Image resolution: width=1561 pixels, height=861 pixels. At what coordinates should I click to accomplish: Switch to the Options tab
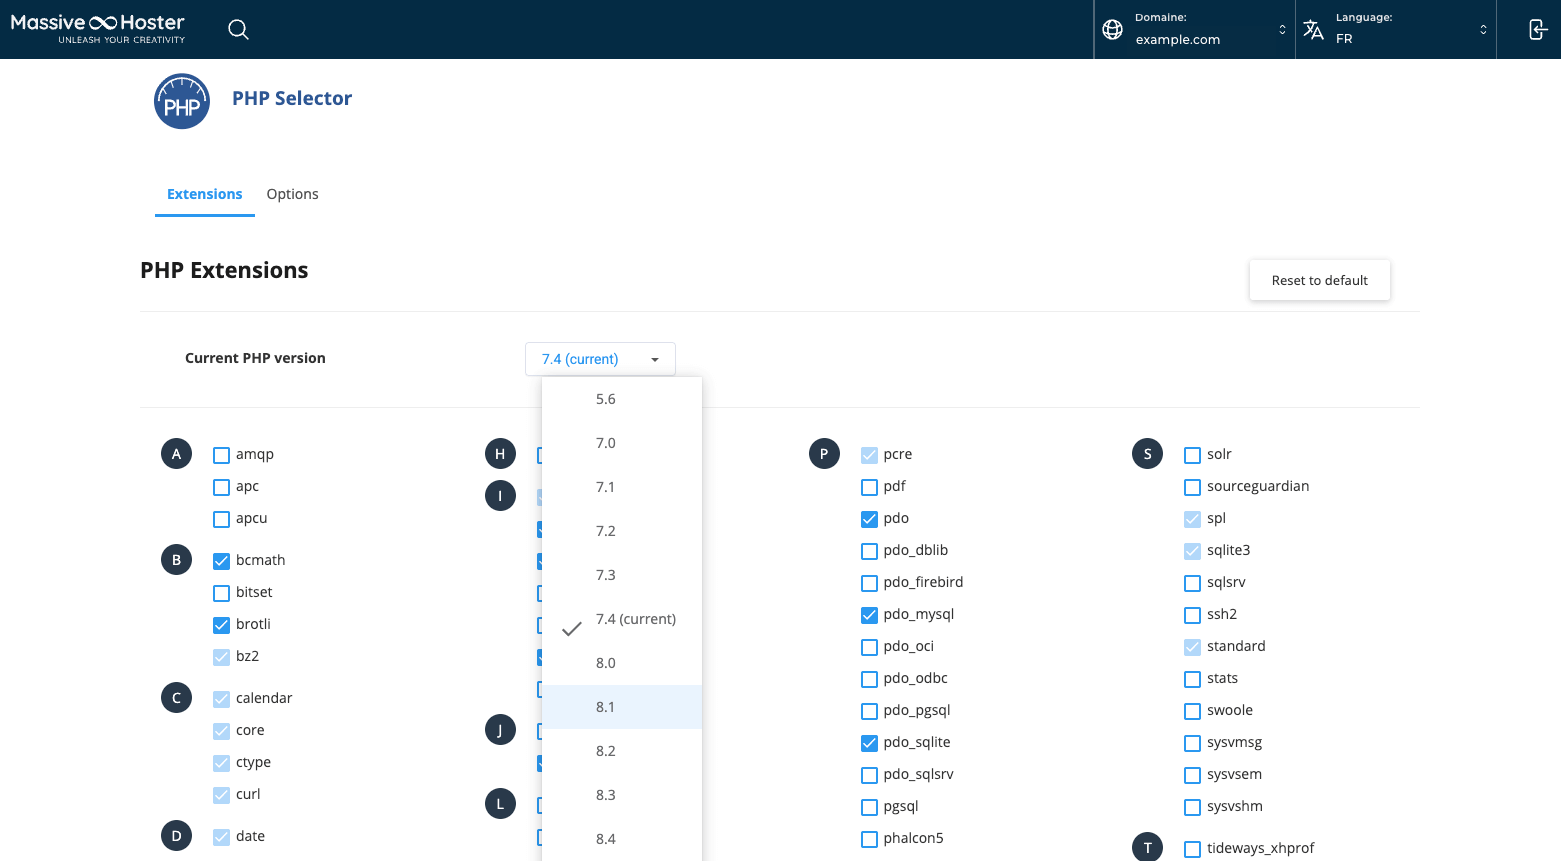click(292, 194)
